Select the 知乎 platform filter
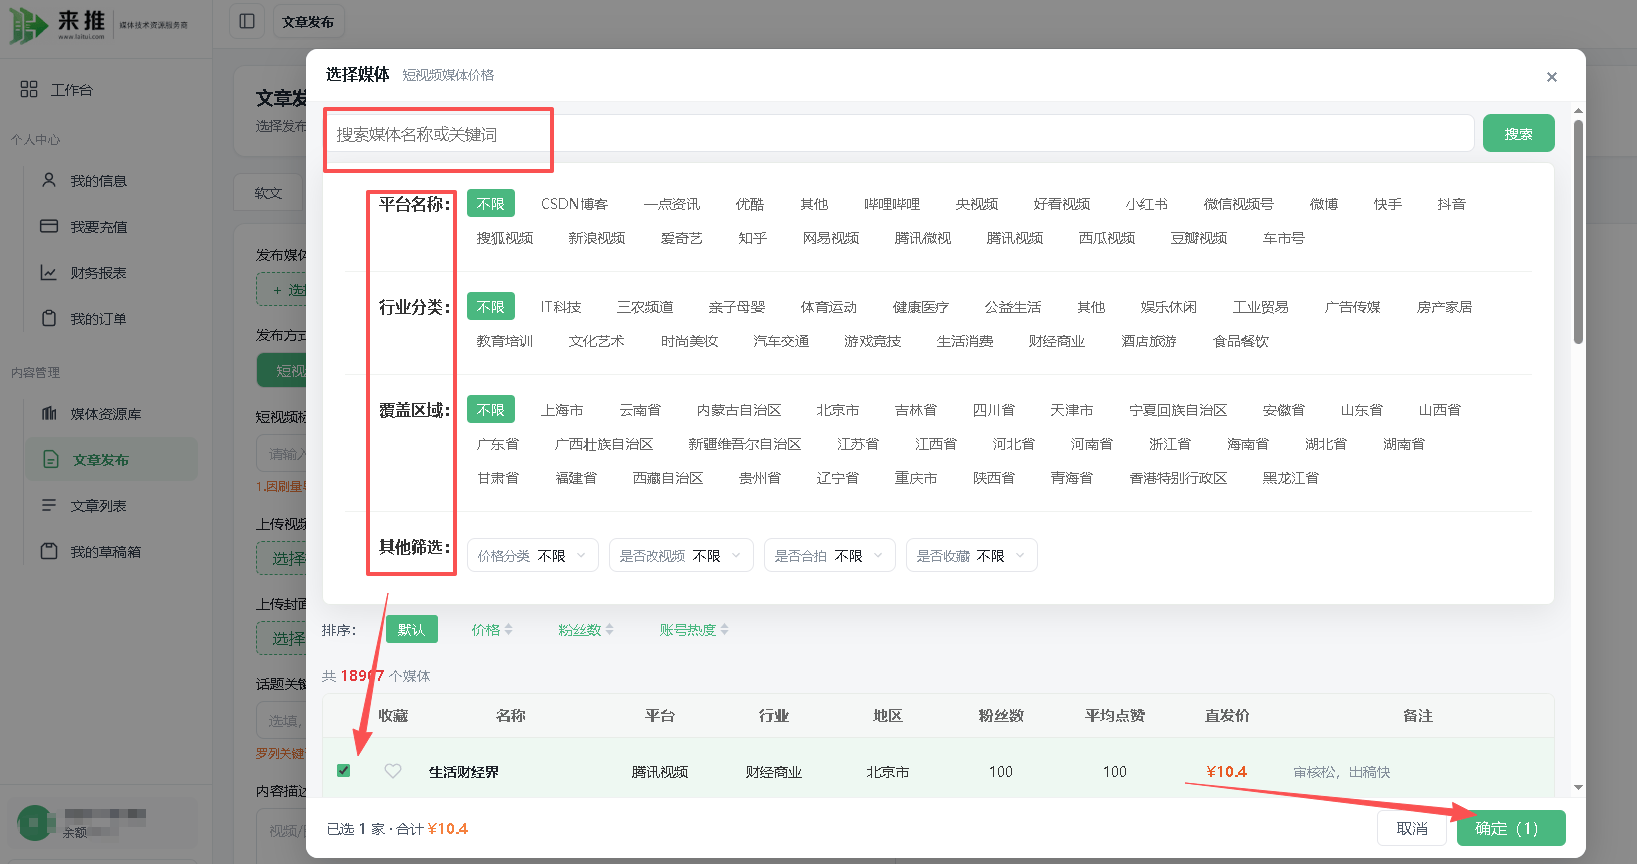 click(752, 238)
